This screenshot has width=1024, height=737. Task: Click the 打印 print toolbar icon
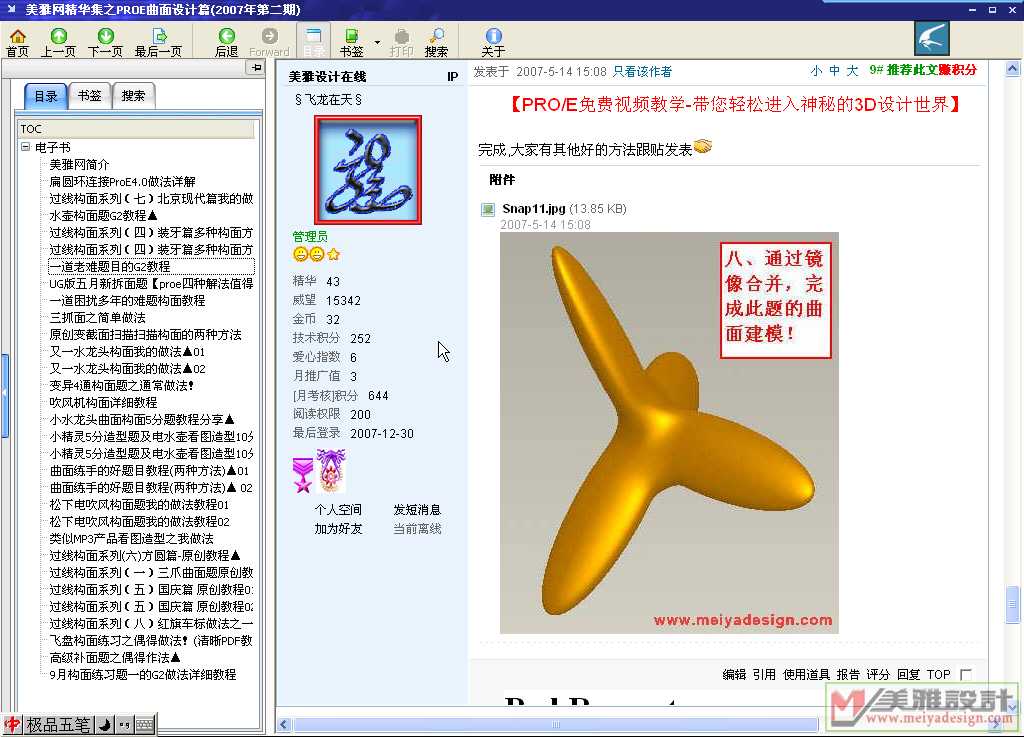402,42
